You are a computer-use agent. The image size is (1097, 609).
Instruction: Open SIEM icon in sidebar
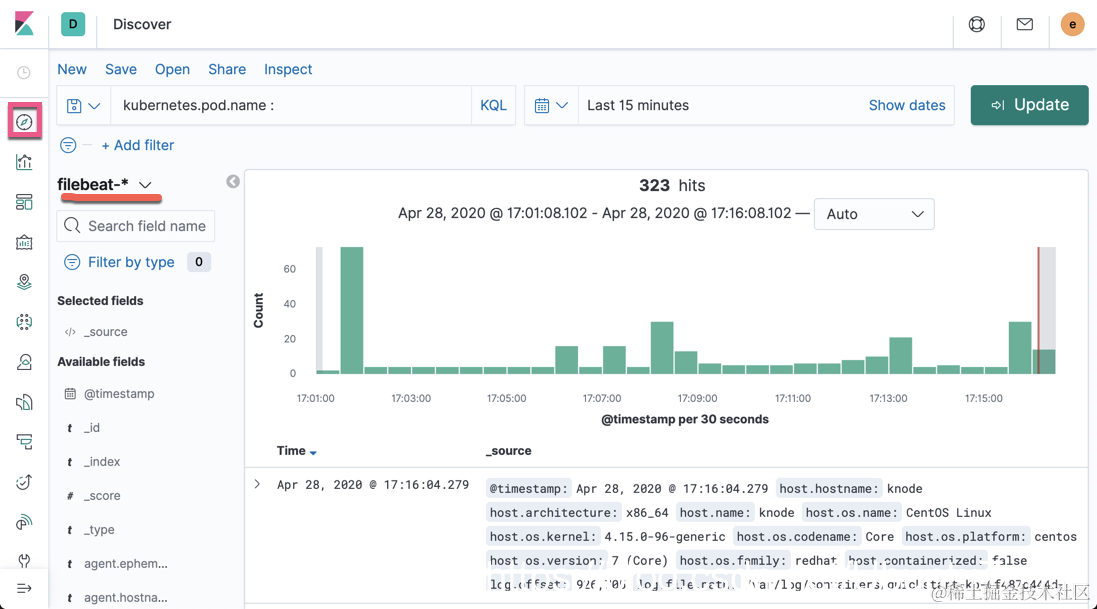tap(24, 522)
